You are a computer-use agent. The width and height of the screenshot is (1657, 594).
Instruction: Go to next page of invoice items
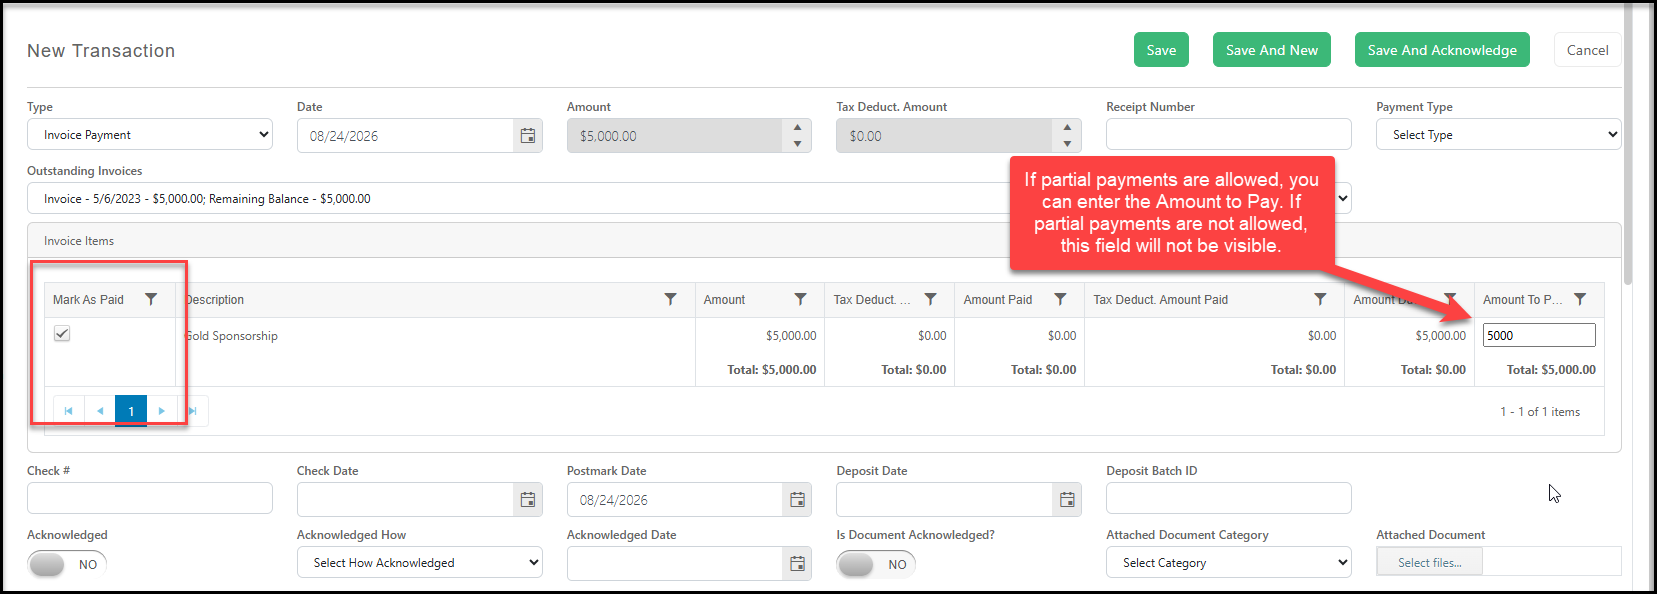point(162,411)
